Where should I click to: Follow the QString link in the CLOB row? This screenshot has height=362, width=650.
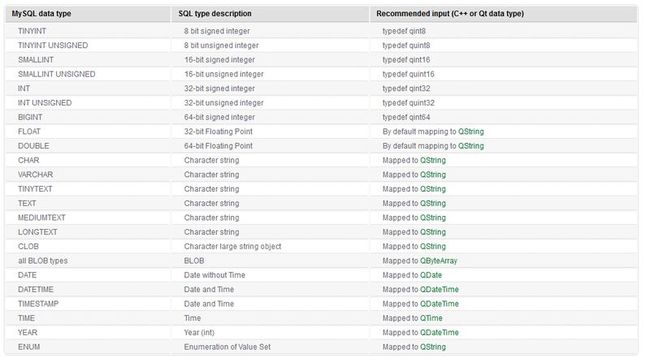point(433,246)
